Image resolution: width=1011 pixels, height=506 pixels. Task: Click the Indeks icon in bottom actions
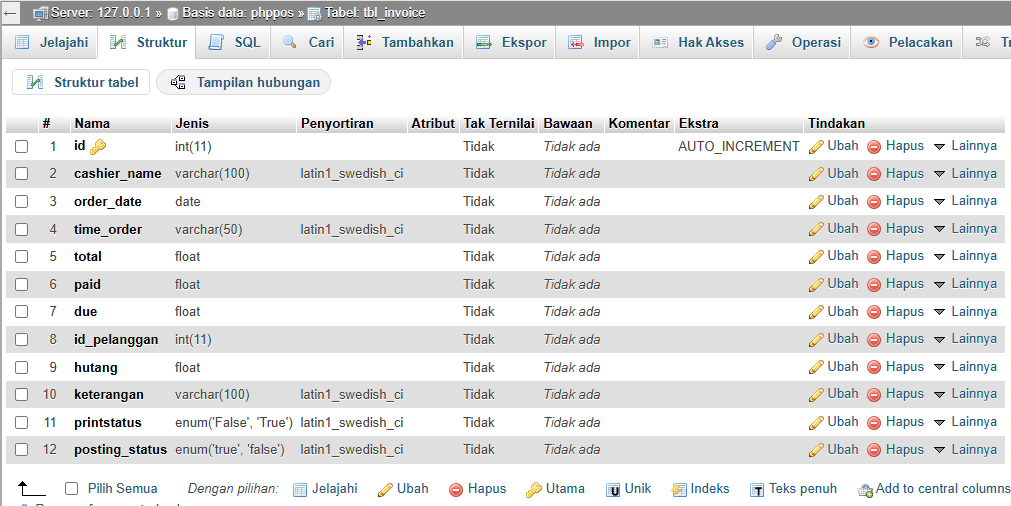[x=679, y=490]
